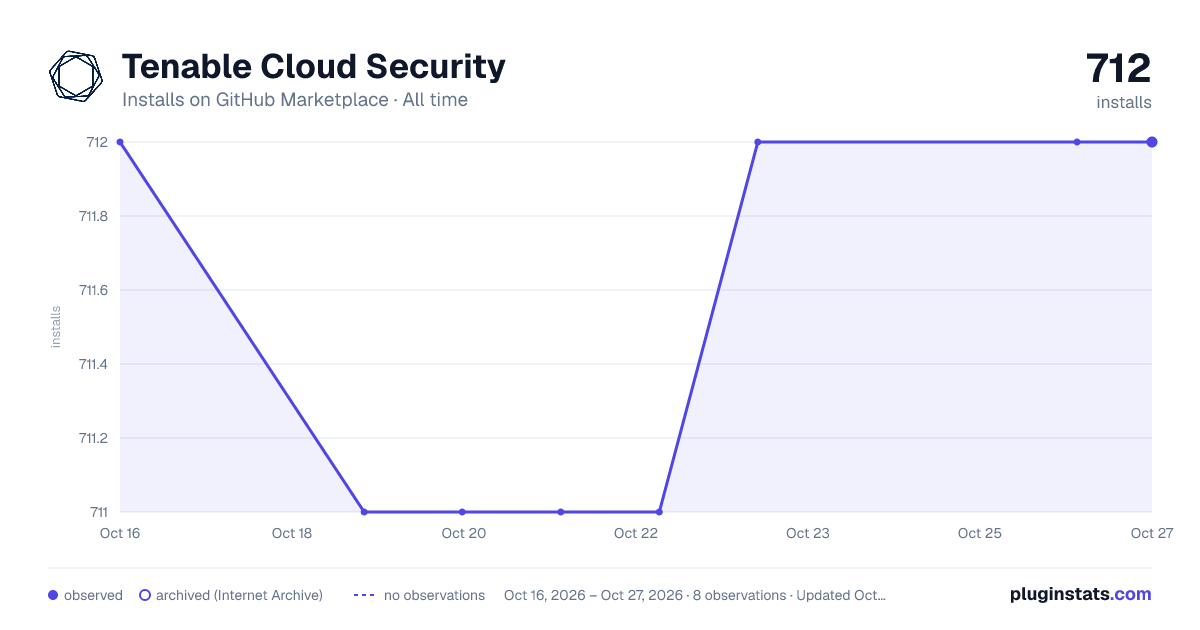Click the 712 y-axis label

[98, 142]
